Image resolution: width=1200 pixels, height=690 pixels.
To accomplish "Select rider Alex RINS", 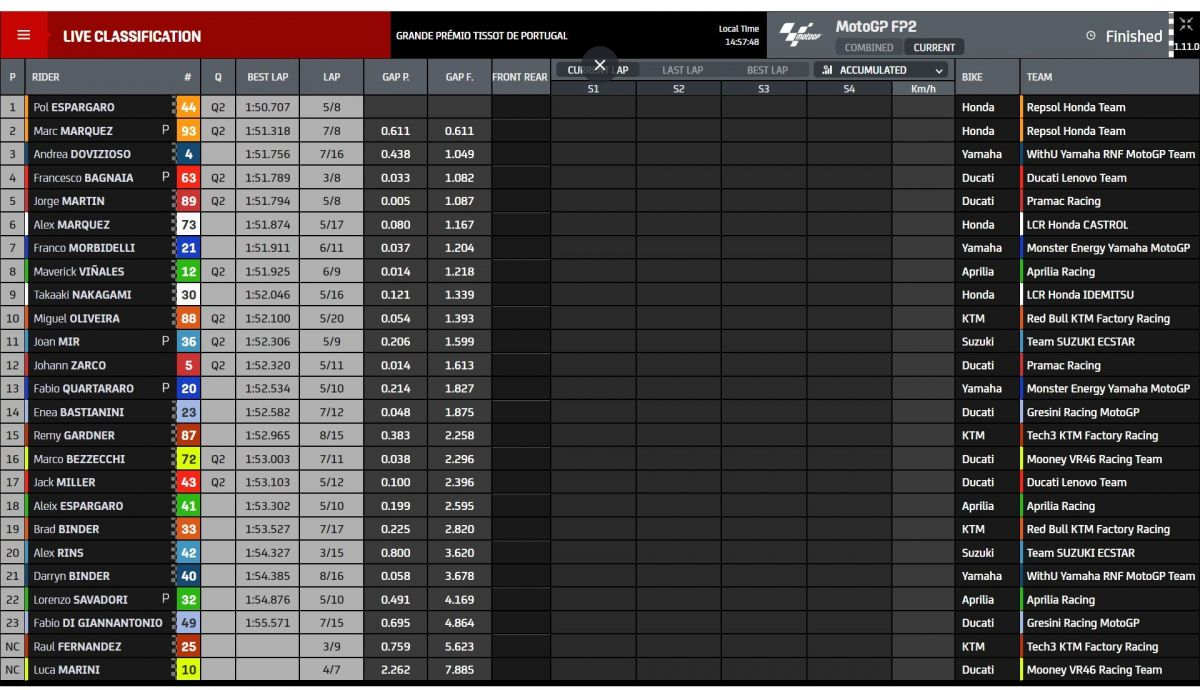I will click(x=58, y=553).
